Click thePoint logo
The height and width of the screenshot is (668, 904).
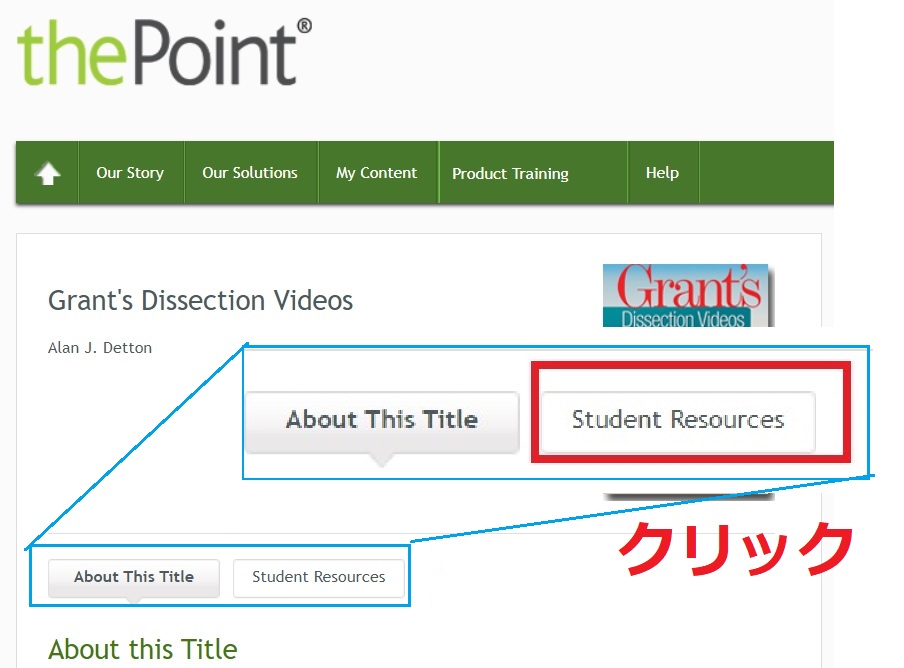click(164, 52)
